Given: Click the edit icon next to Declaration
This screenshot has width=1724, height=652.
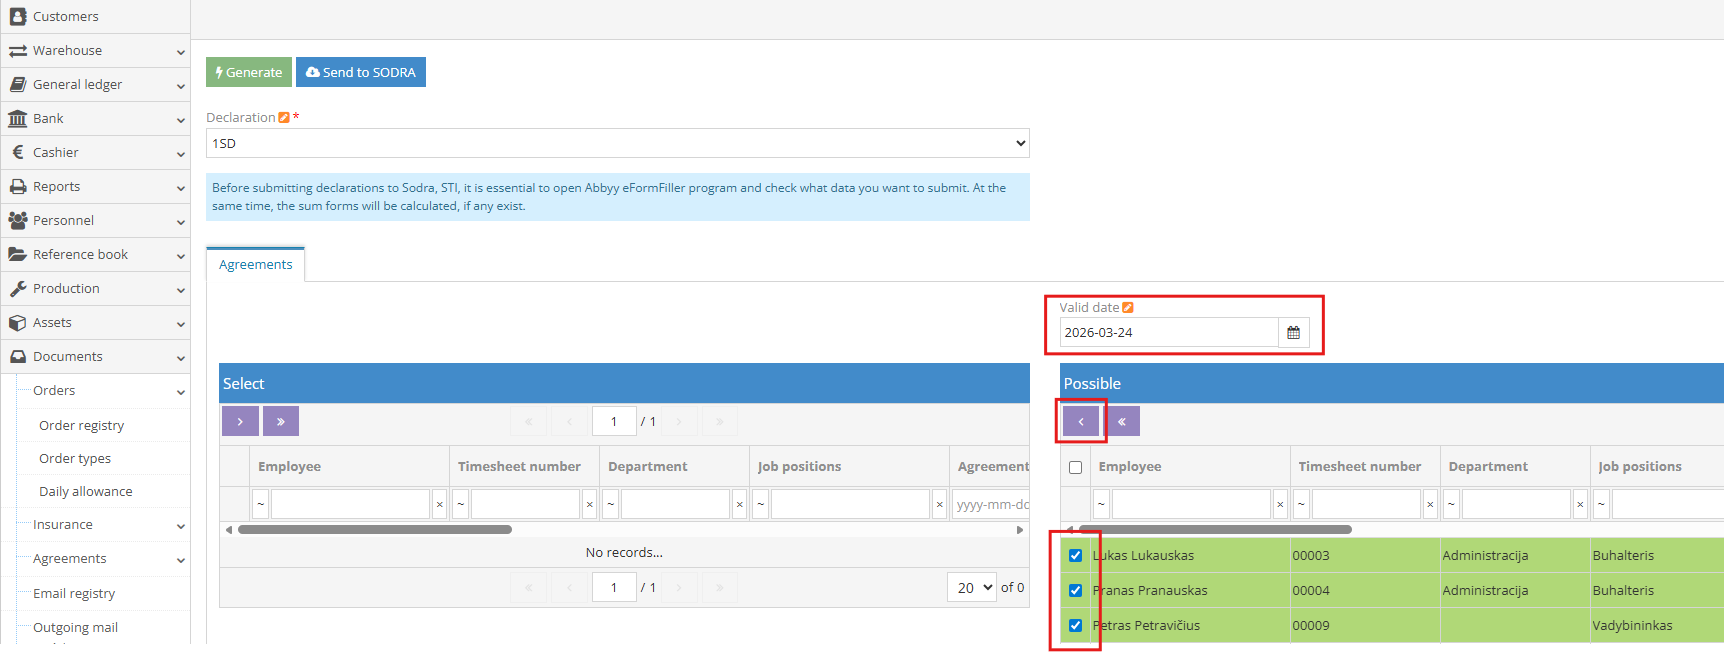Looking at the screenshot, I should (x=284, y=118).
